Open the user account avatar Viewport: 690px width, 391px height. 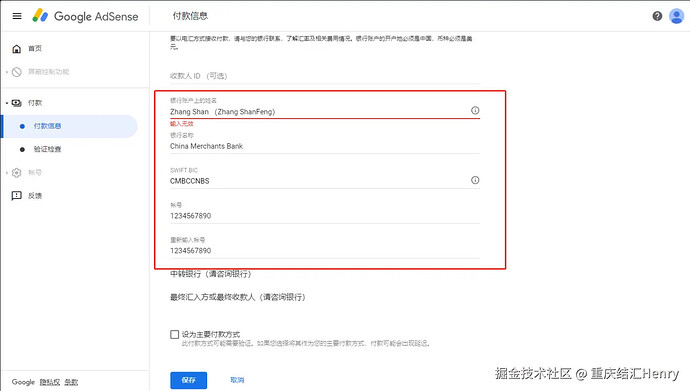point(676,16)
